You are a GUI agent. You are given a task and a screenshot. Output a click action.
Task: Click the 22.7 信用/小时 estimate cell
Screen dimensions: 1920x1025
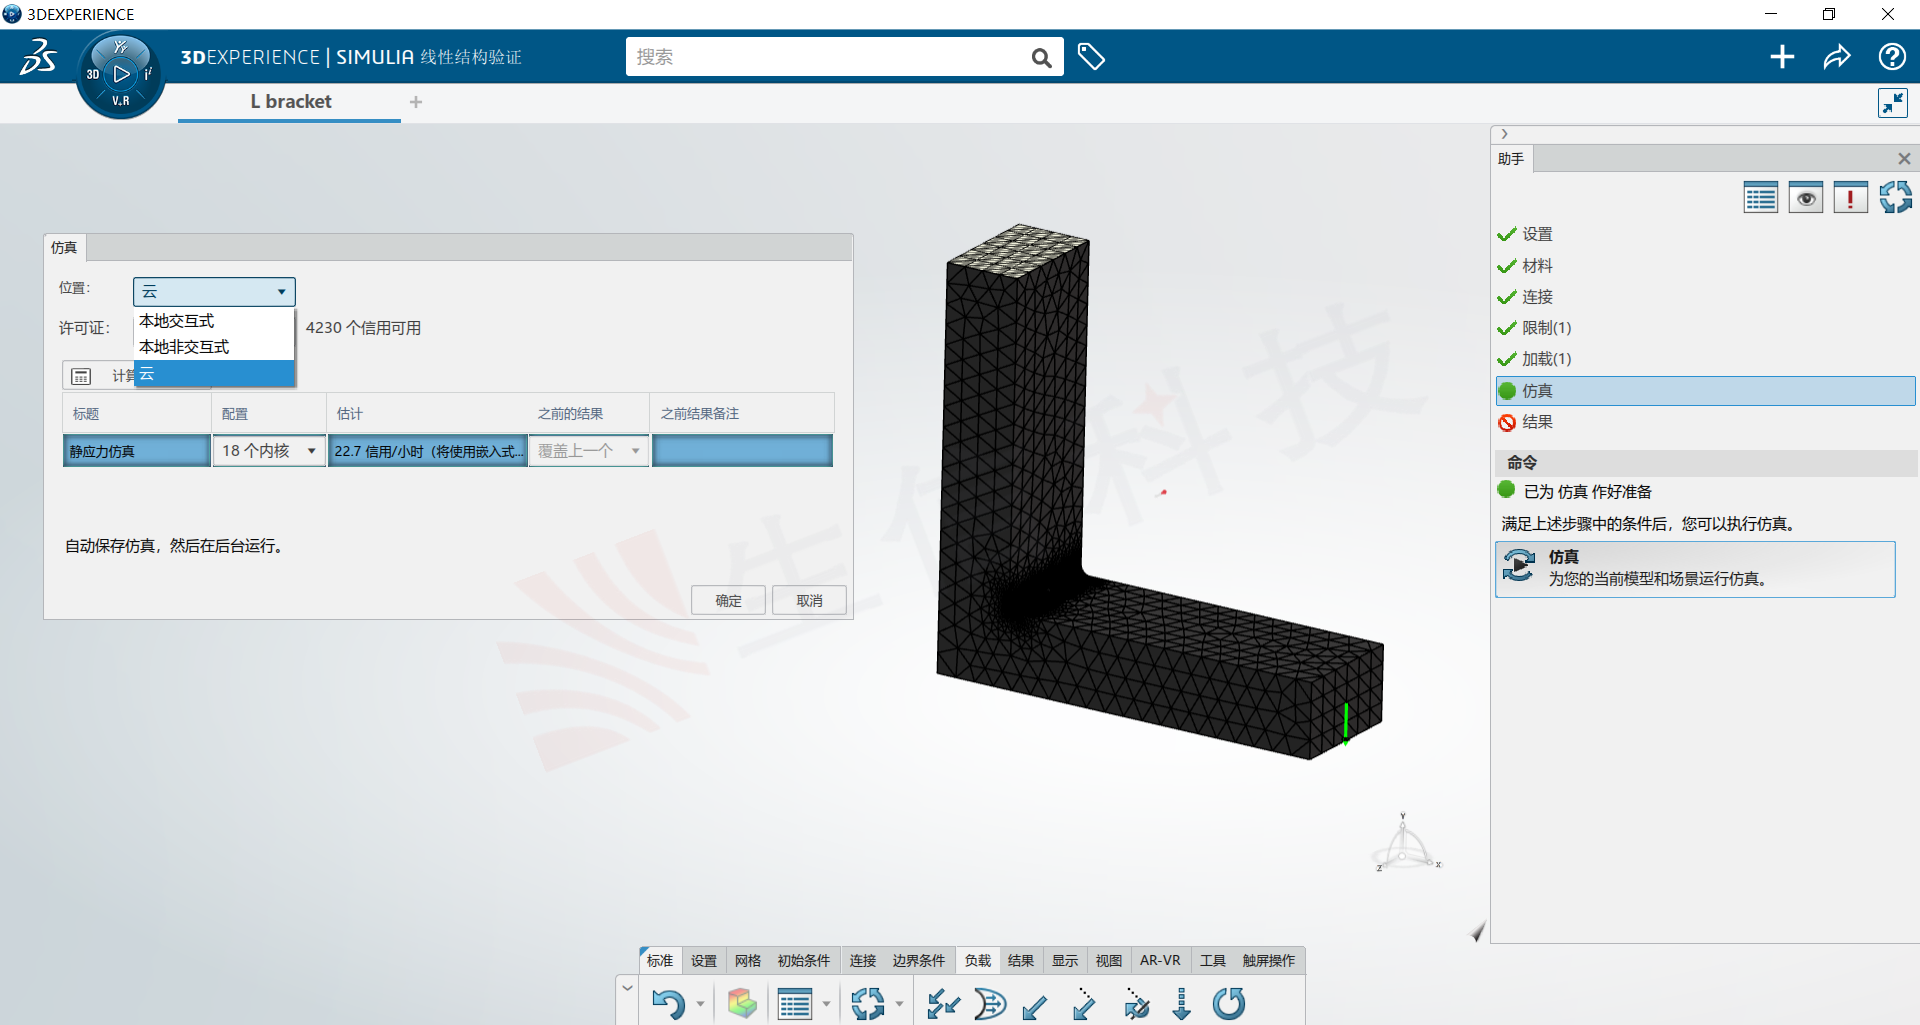tap(428, 451)
